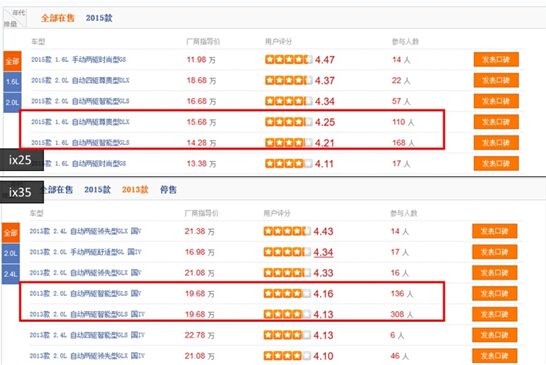This screenshot has height=365, width=546.
Task: Click the 22.78 万 price cell
Action: [200, 335]
